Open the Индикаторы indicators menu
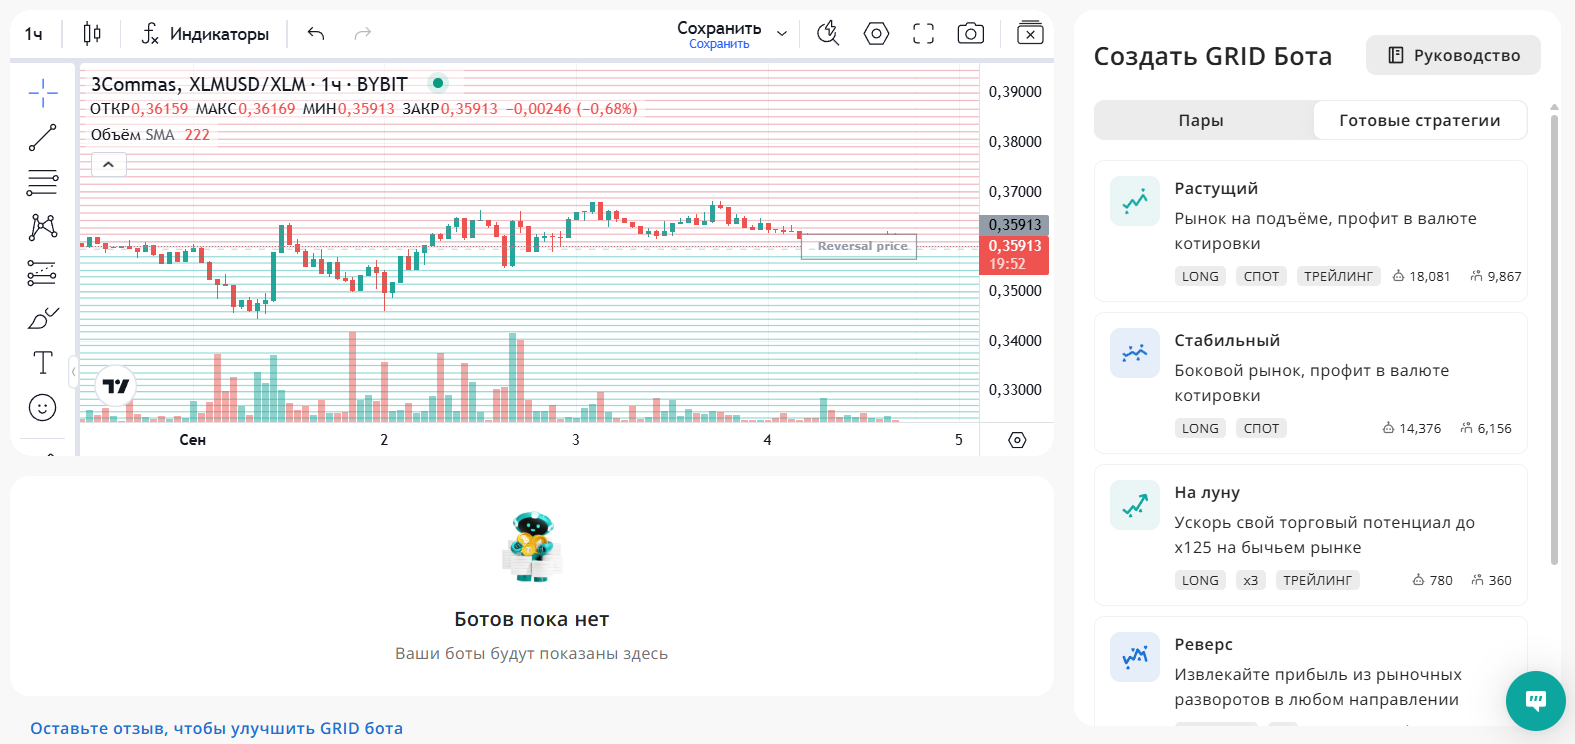This screenshot has height=744, width=1575. (205, 34)
